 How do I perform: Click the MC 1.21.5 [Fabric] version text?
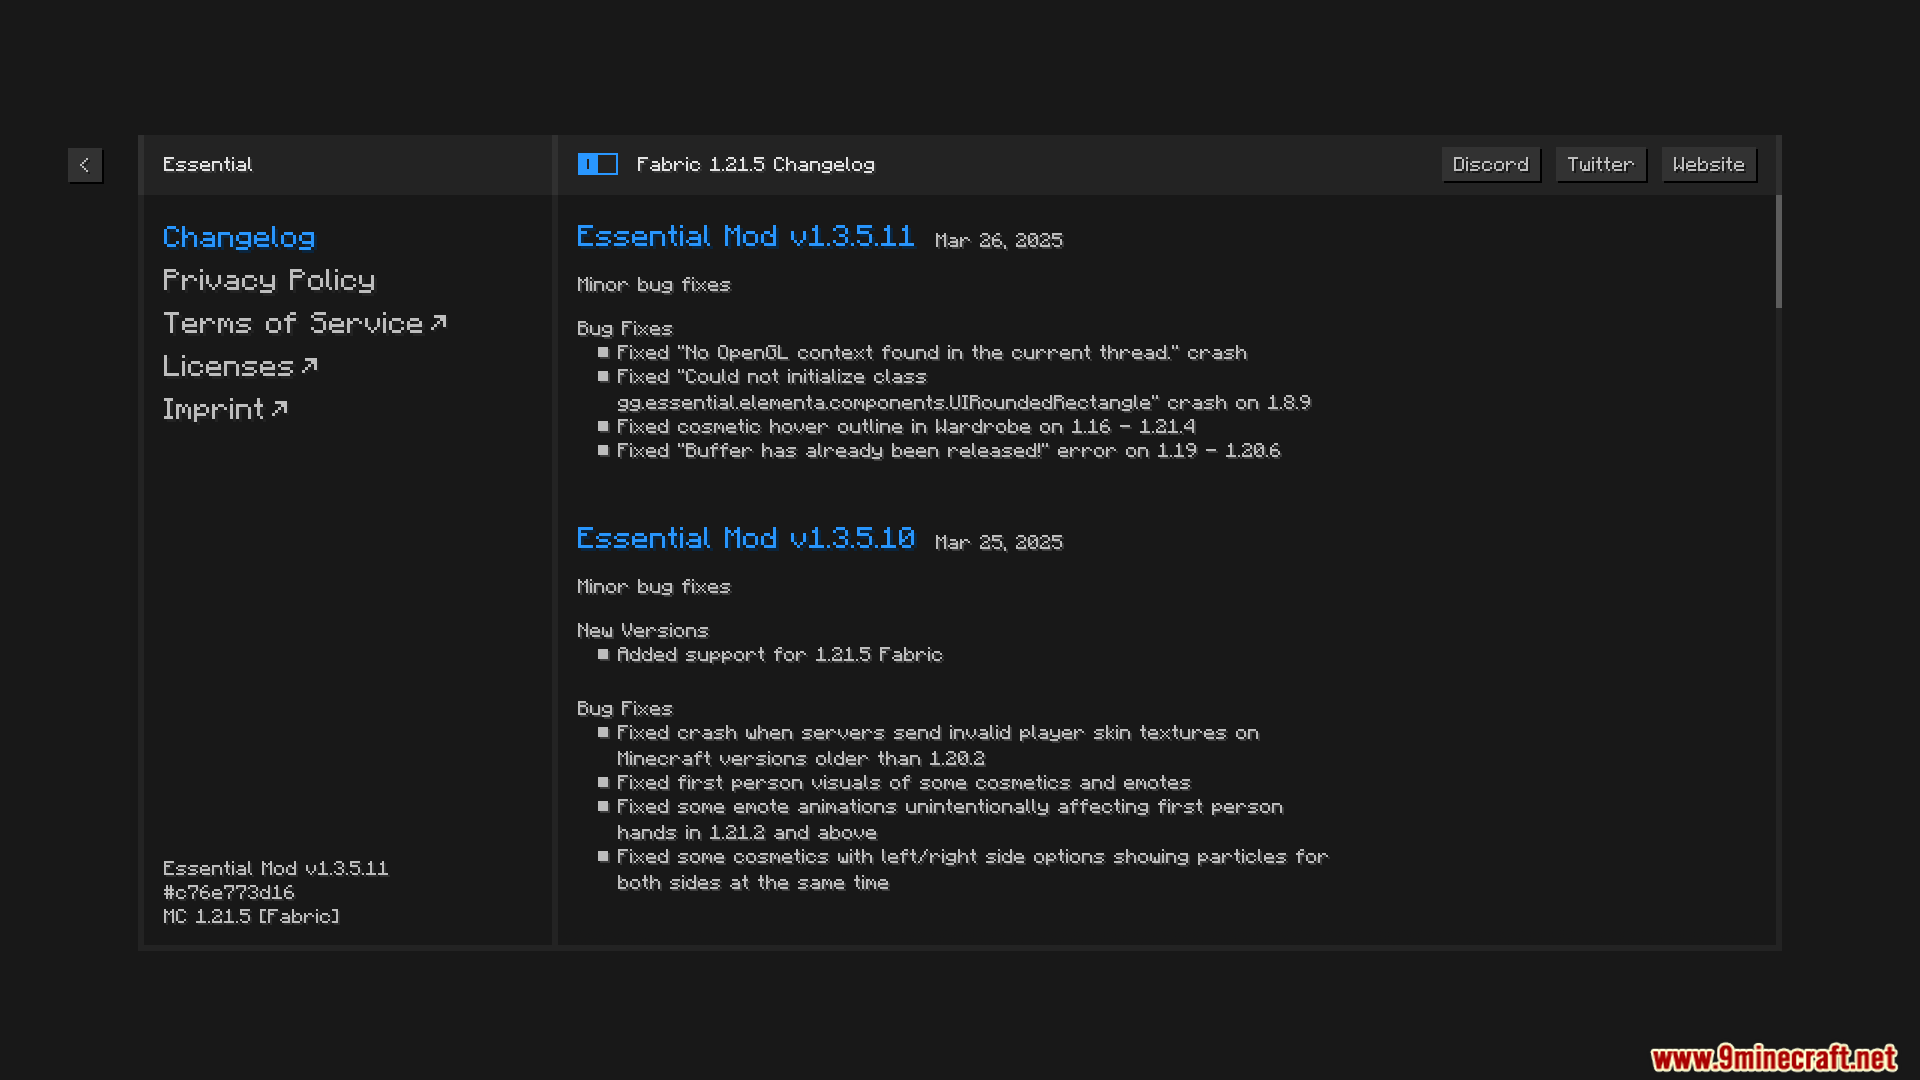point(251,917)
